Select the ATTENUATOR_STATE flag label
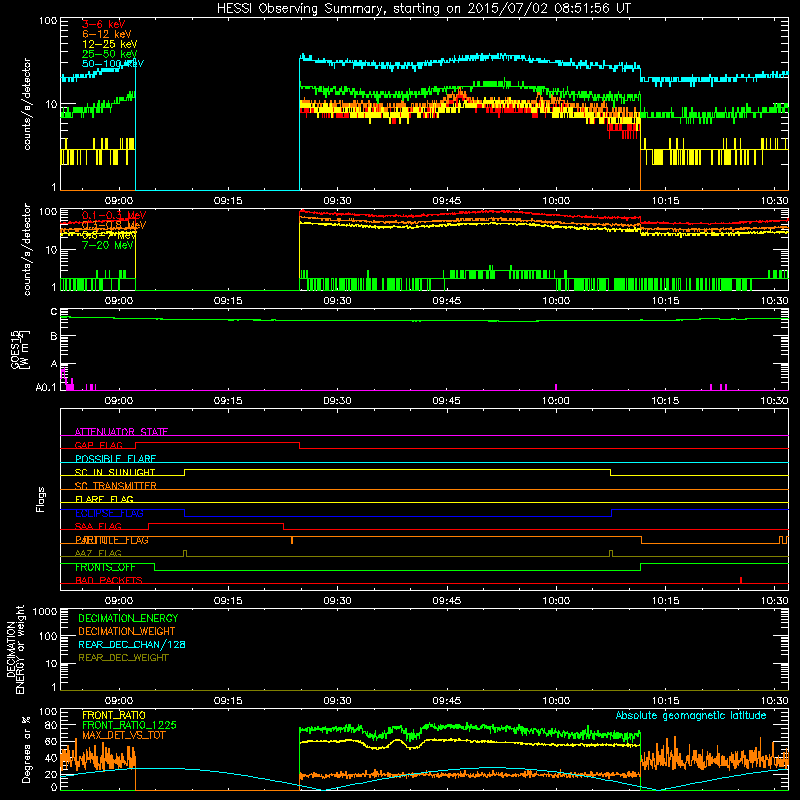 click(x=121, y=432)
